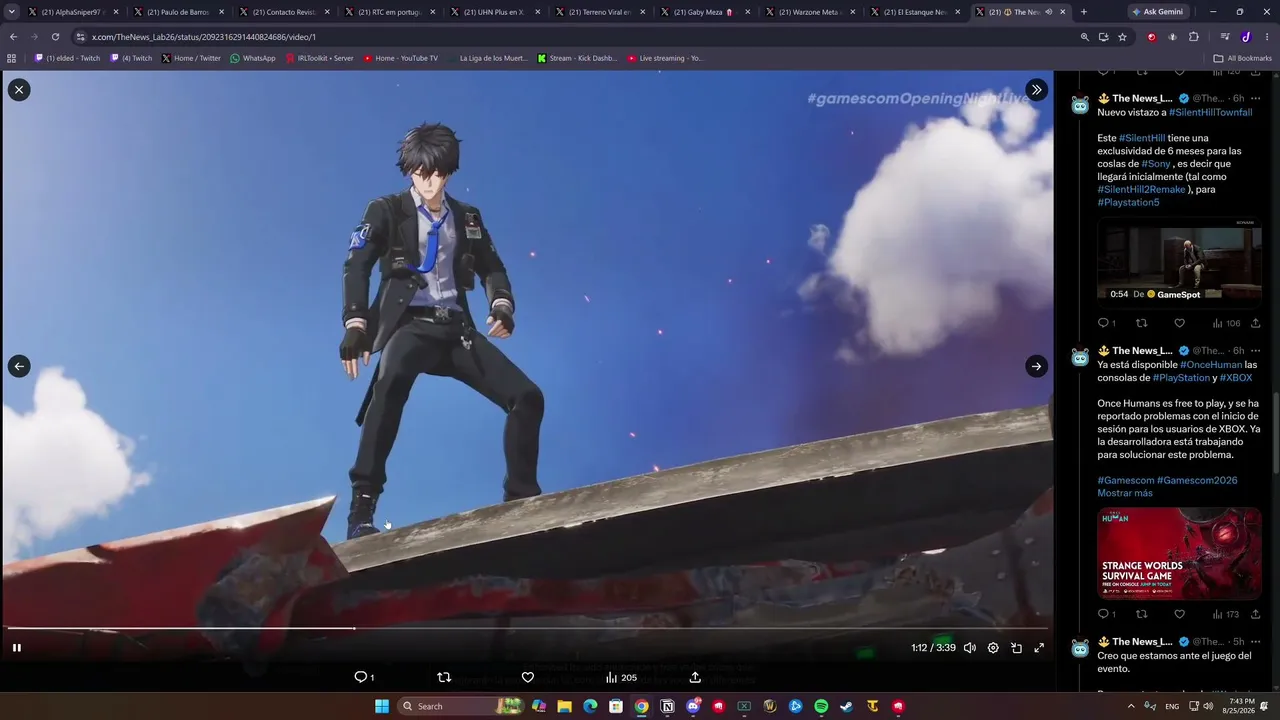Open the elded - Twitch bookmark
1280x720 pixels.
click(x=68, y=58)
